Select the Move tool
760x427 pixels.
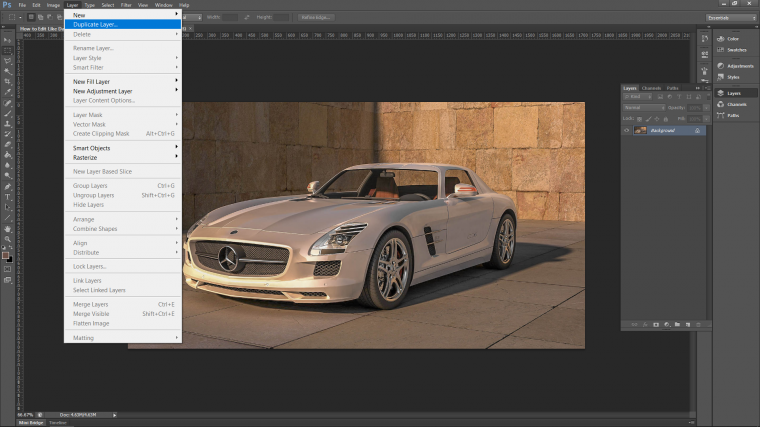click(x=7, y=40)
